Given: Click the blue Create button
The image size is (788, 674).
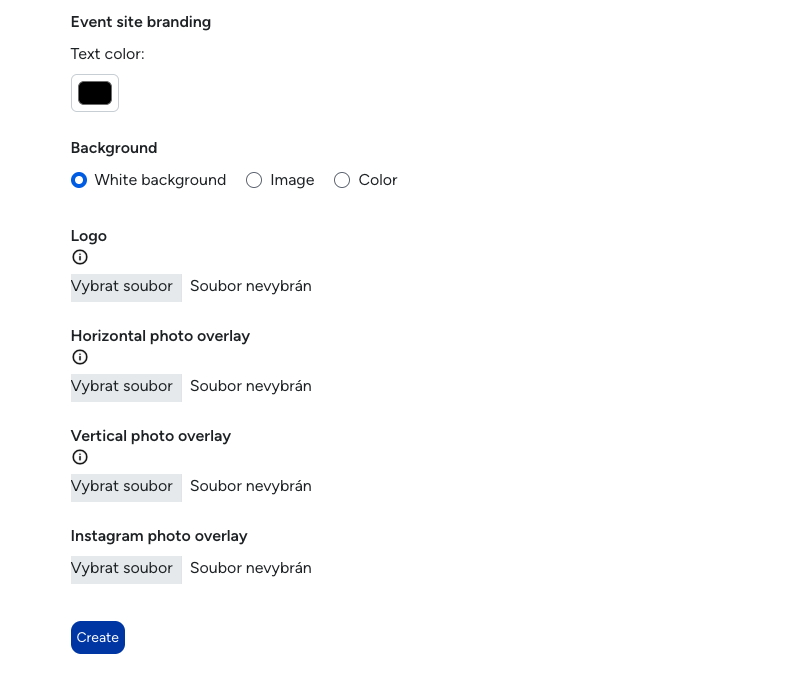Looking at the screenshot, I should [x=98, y=637].
